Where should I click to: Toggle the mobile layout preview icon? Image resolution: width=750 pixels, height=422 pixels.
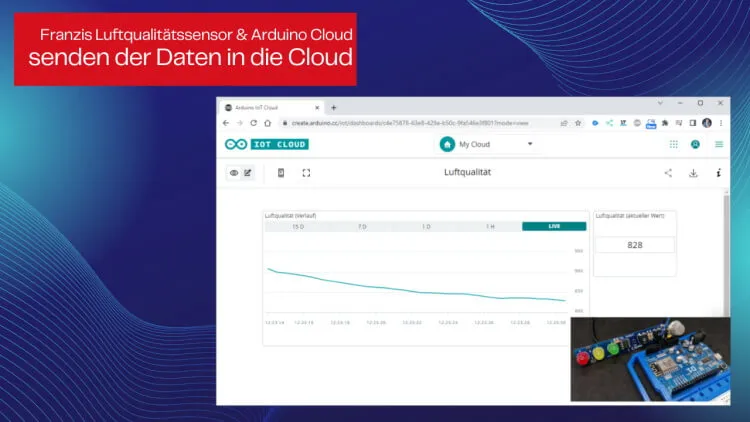281,173
